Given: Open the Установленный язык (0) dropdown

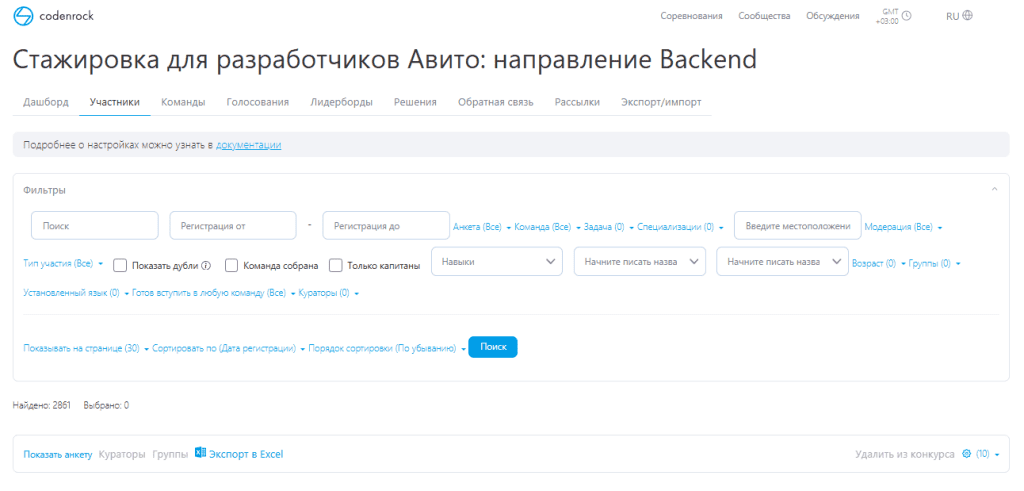Looking at the screenshot, I should coord(76,293).
